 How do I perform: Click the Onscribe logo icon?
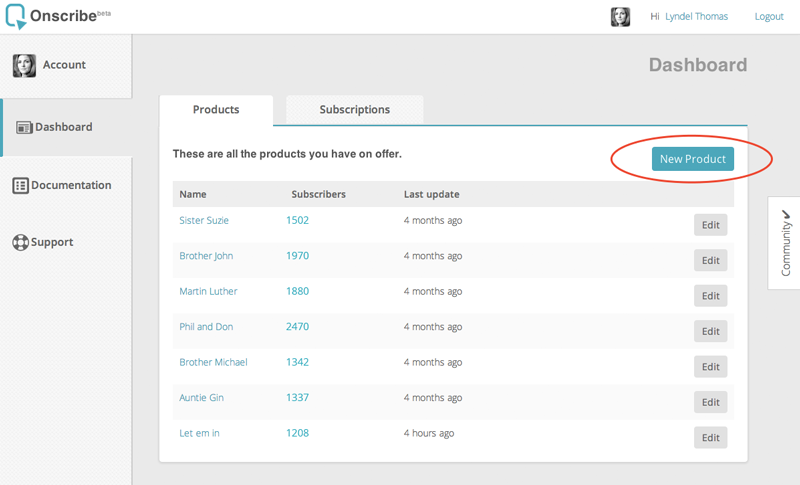pos(16,16)
